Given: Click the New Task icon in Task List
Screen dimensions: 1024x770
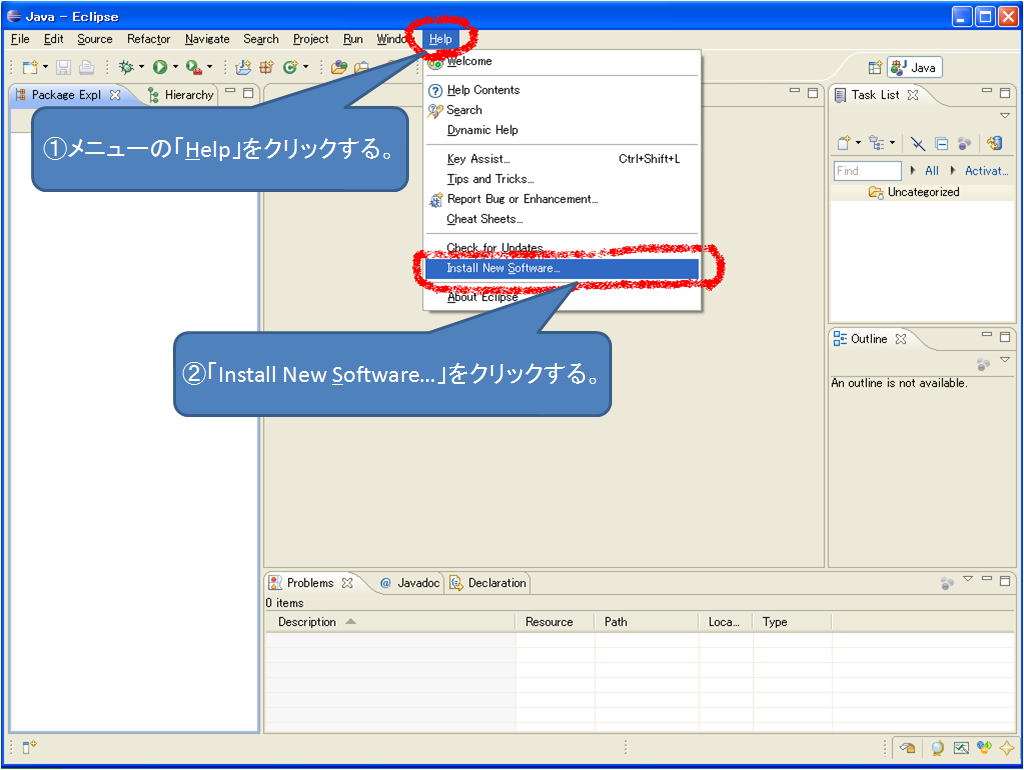Looking at the screenshot, I should (844, 143).
